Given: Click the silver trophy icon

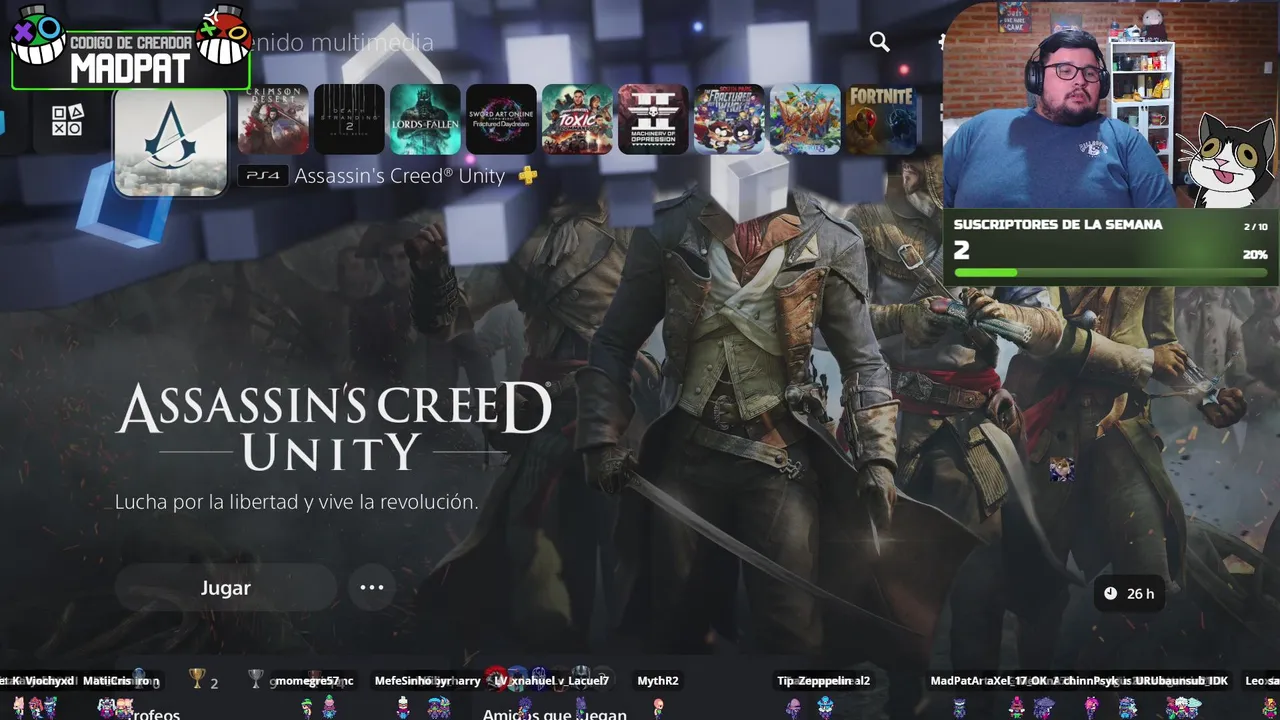Looking at the screenshot, I should coord(257,679).
